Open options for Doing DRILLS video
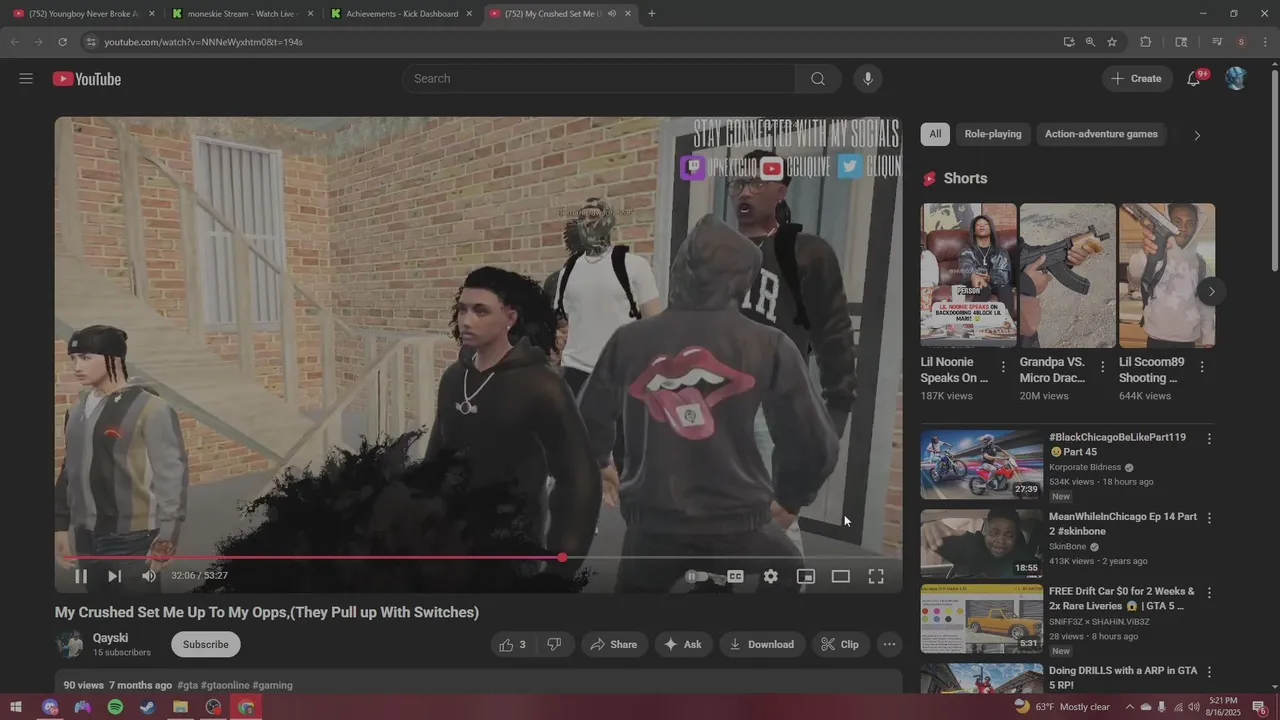The width and height of the screenshot is (1280, 720). (x=1209, y=672)
